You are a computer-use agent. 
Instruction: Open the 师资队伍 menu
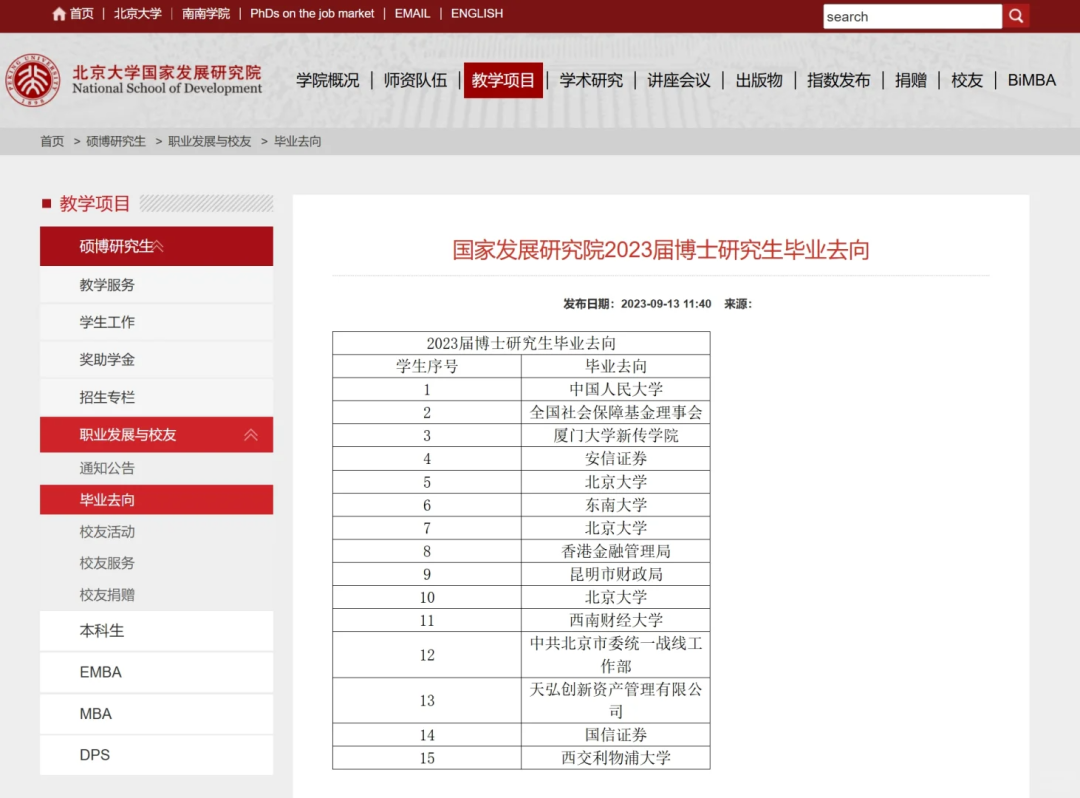[415, 81]
